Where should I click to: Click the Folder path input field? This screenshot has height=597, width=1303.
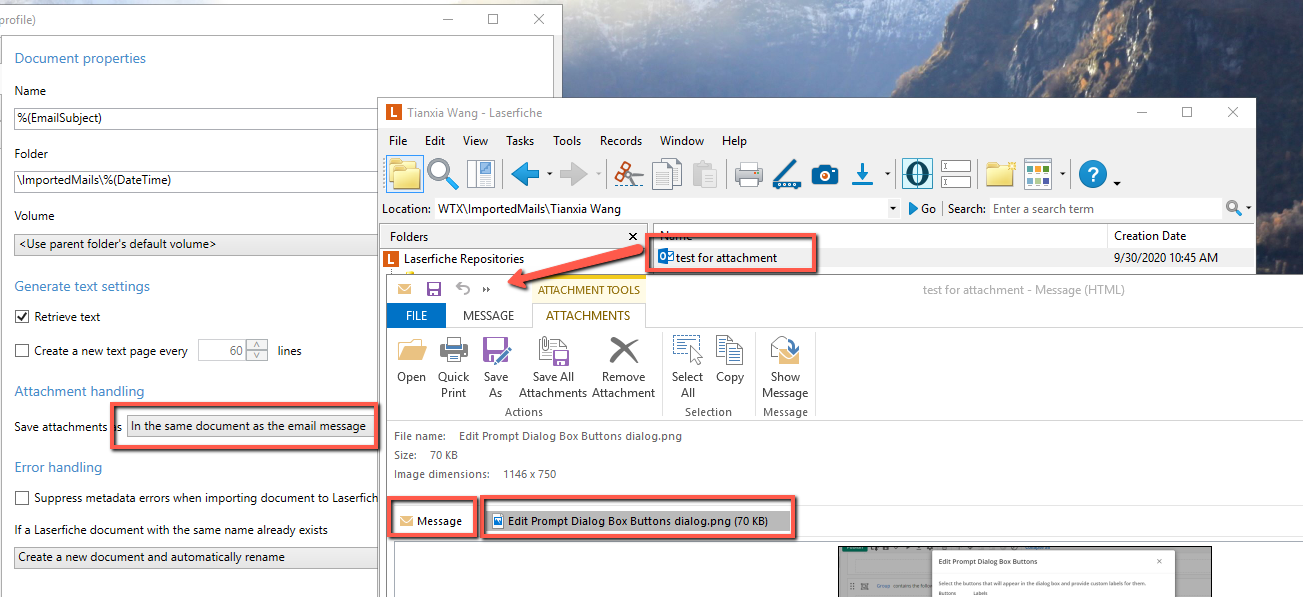pos(196,180)
